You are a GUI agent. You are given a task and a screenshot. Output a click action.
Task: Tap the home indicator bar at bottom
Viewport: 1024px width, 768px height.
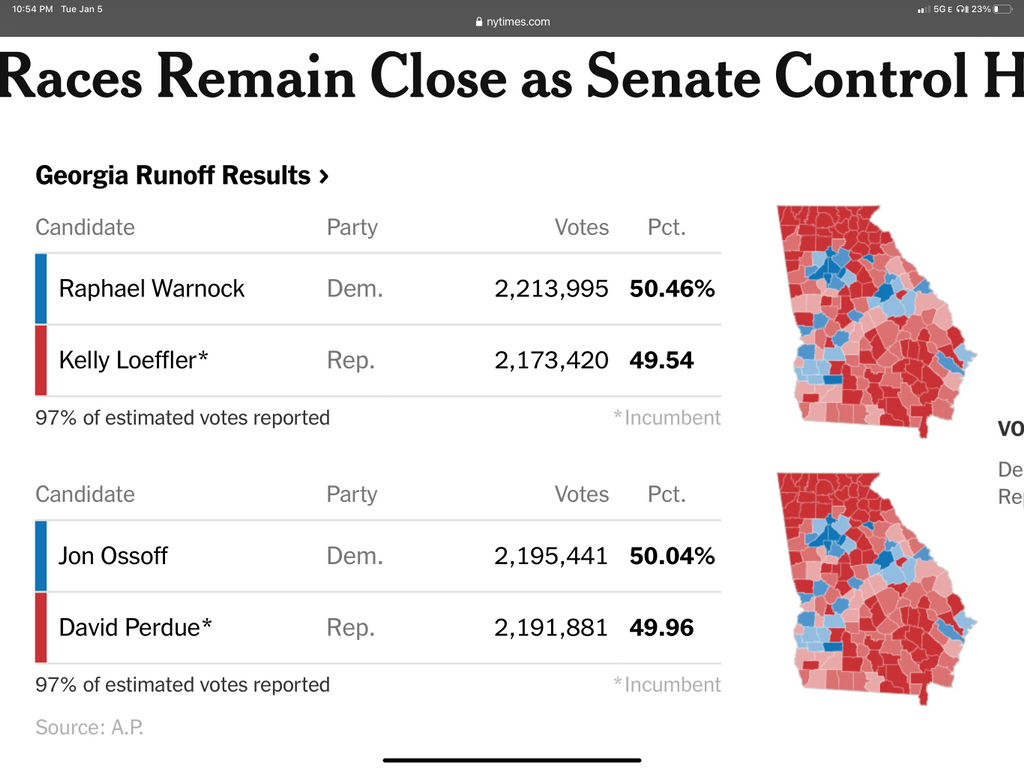tap(512, 760)
